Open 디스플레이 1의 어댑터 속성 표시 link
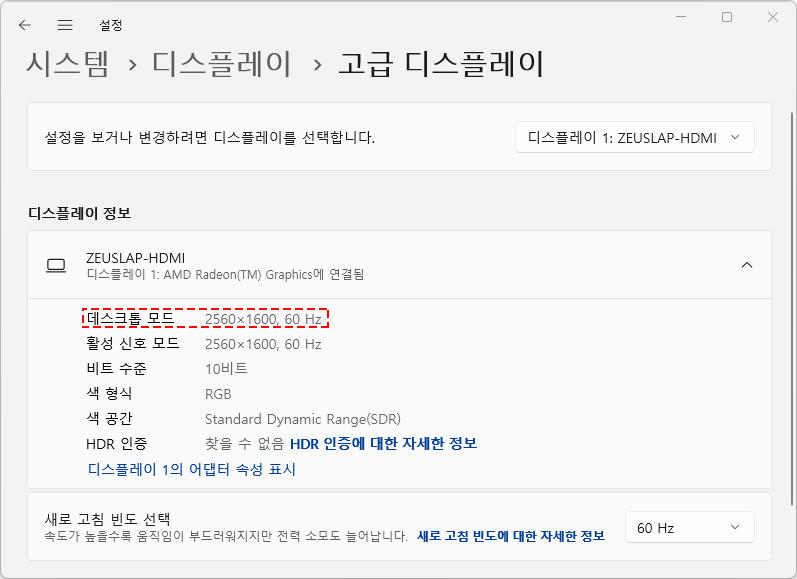 [192, 469]
